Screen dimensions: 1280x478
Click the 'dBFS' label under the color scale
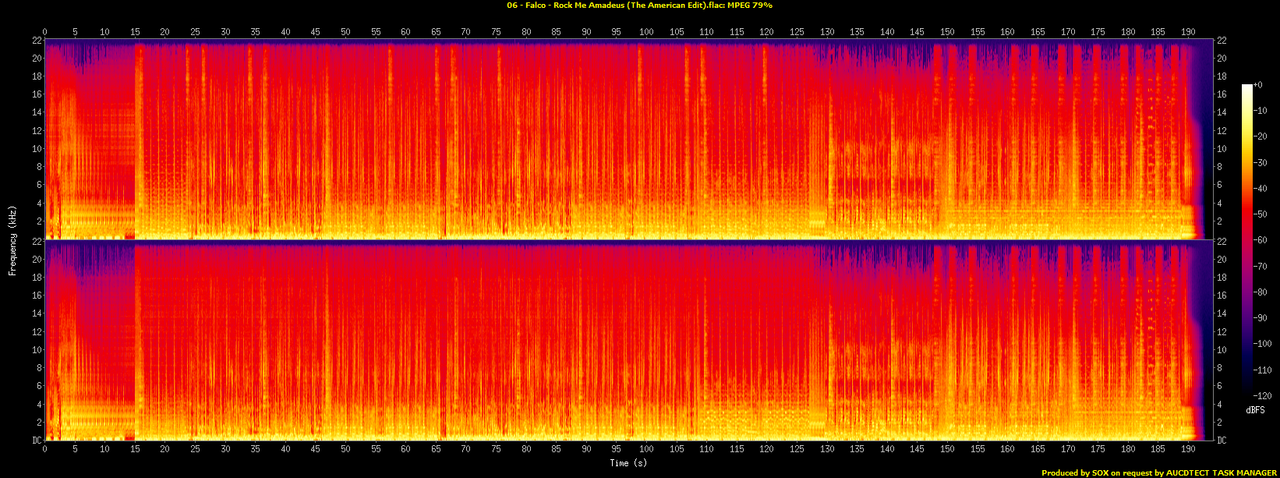tap(1256, 411)
